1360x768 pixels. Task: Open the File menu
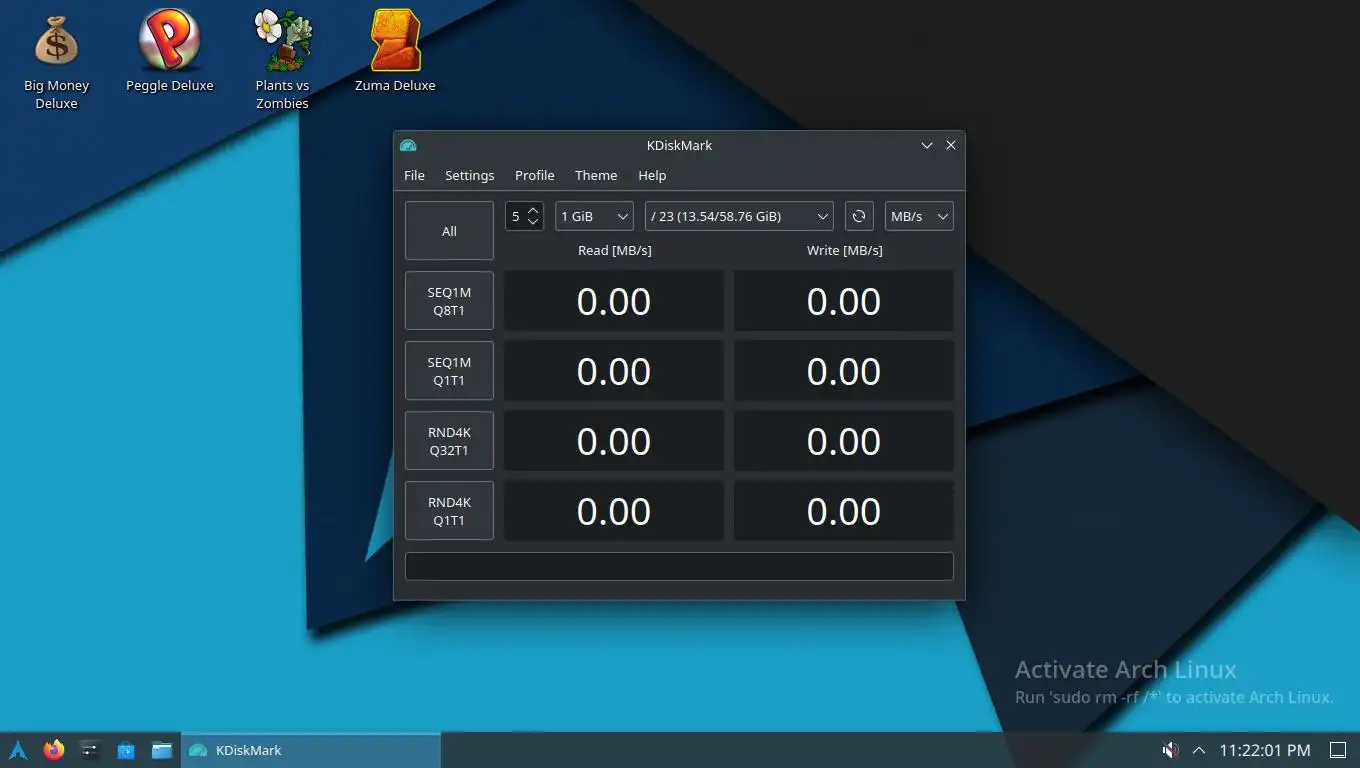(414, 175)
